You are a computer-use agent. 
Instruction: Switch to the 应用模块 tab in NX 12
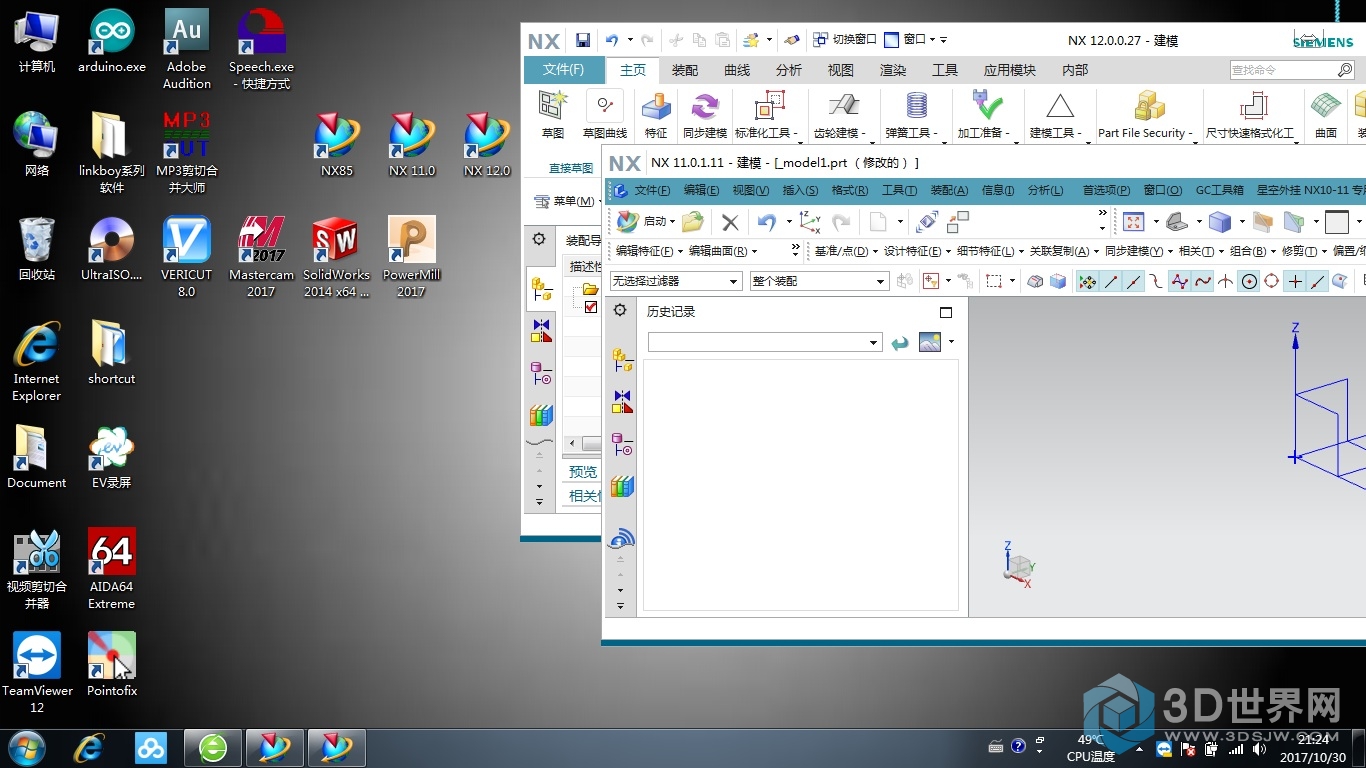(1010, 70)
